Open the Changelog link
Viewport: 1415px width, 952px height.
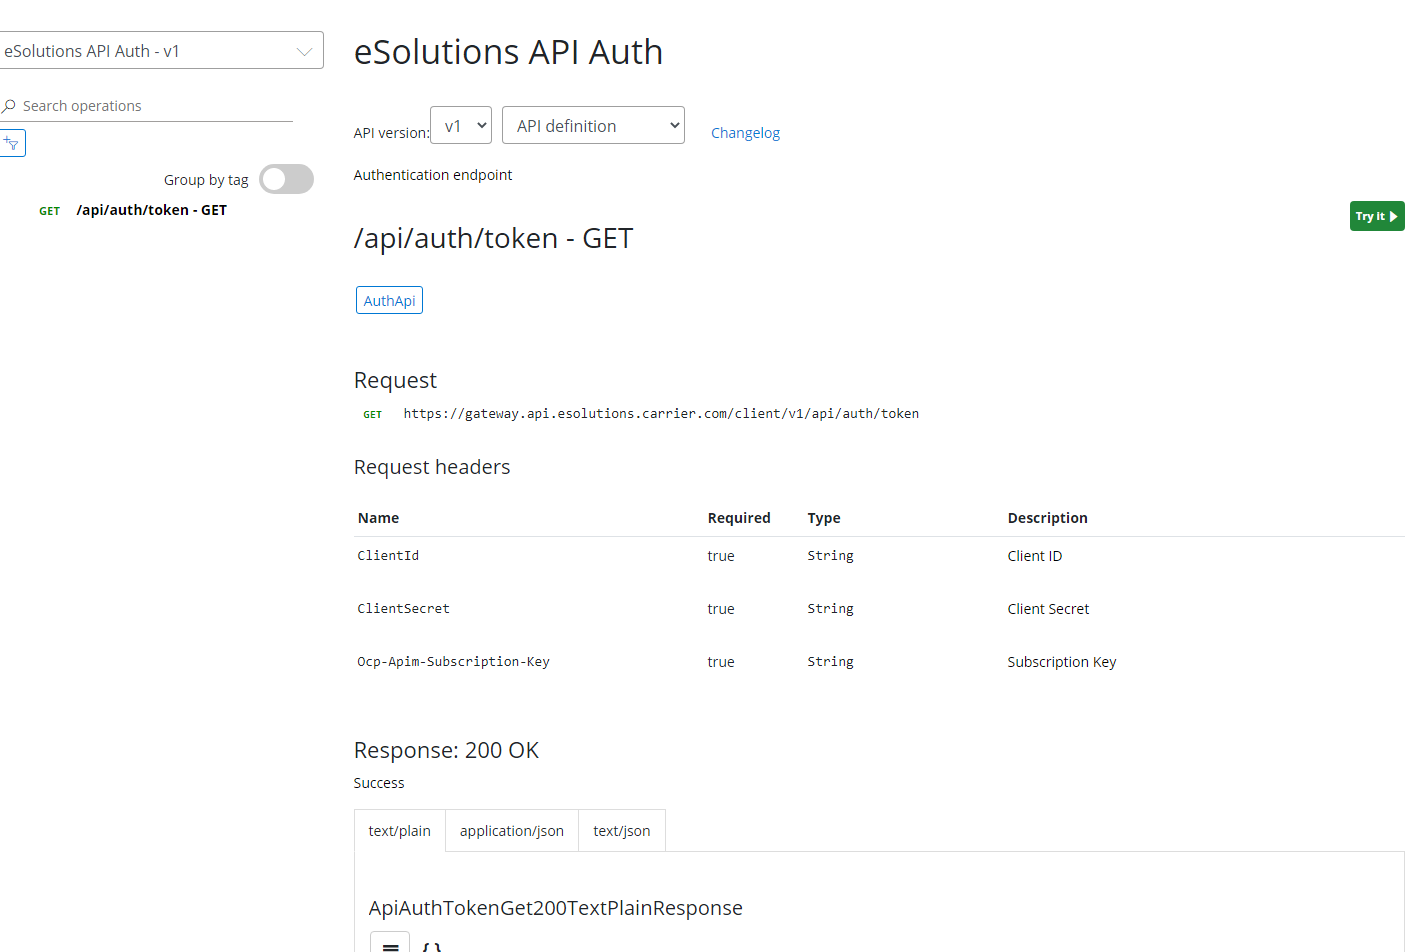745,133
